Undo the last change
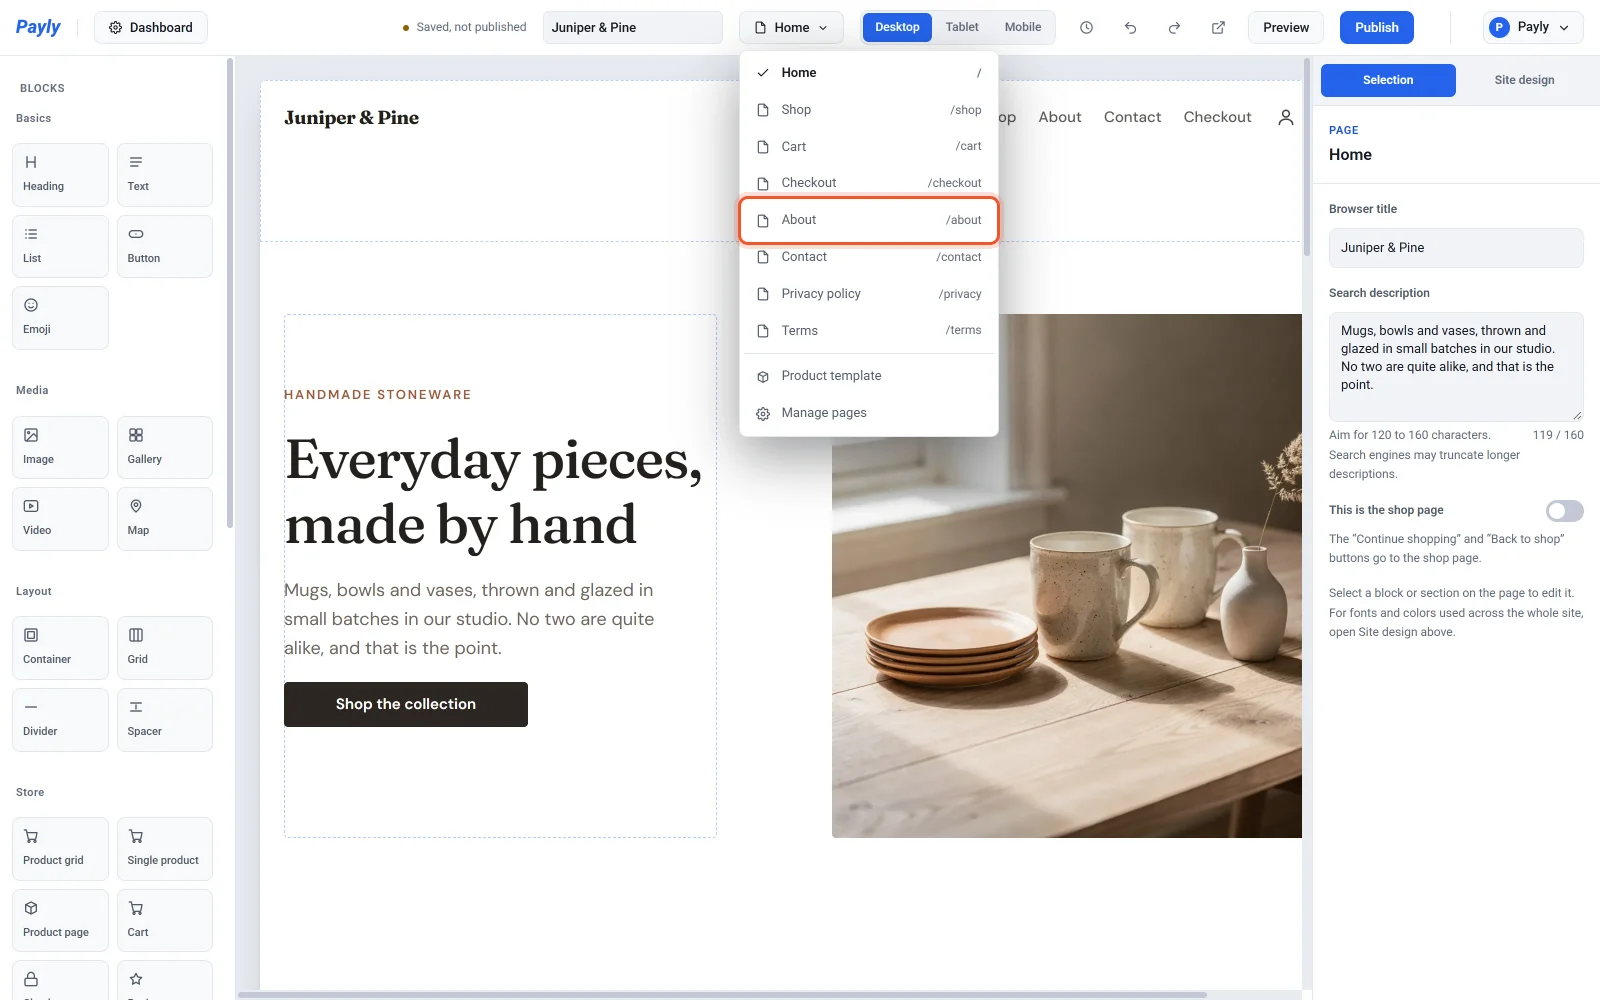This screenshot has width=1600, height=1000. 1130,28
